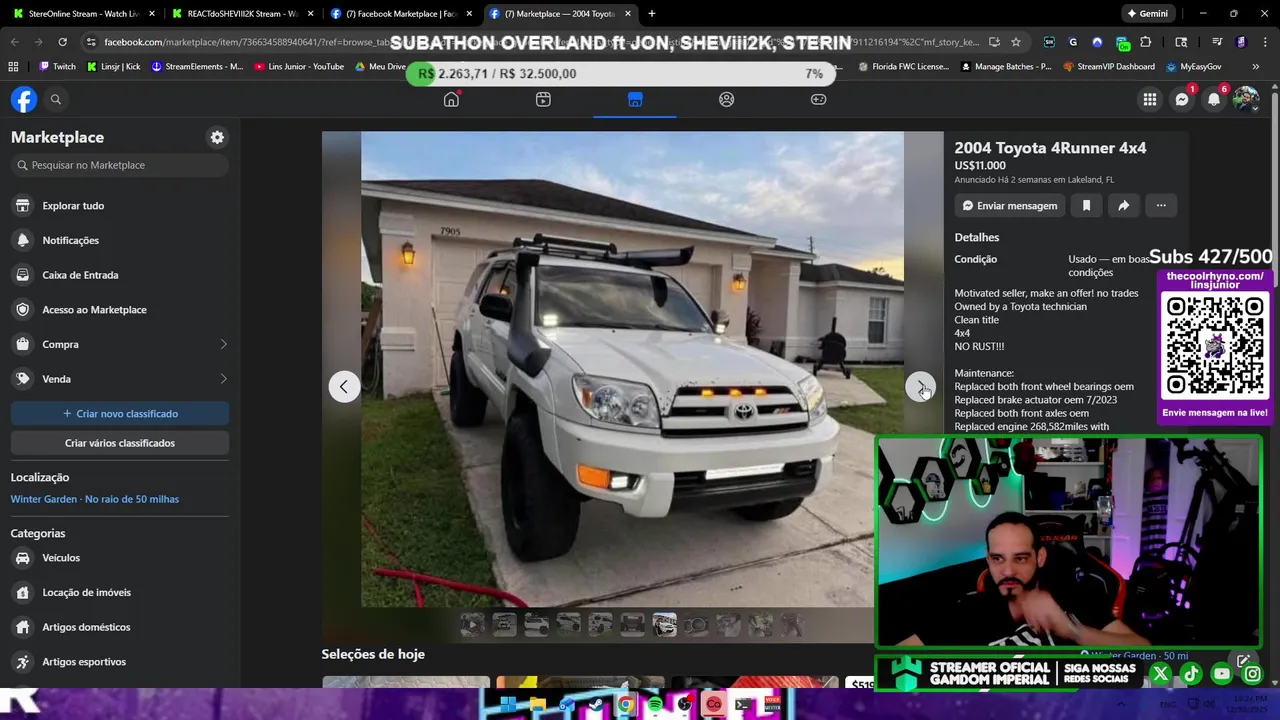Viewport: 1280px width, 720px height.
Task: Click the Pesquisar no Marketplace search field
Action: click(120, 165)
